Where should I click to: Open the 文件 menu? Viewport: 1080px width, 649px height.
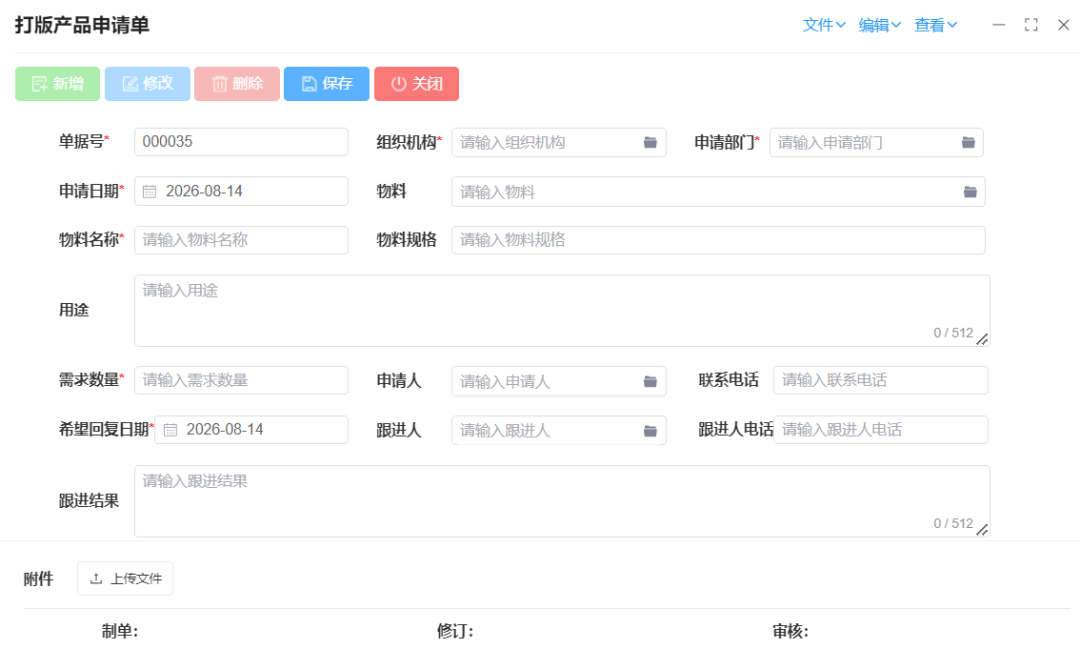coord(824,25)
